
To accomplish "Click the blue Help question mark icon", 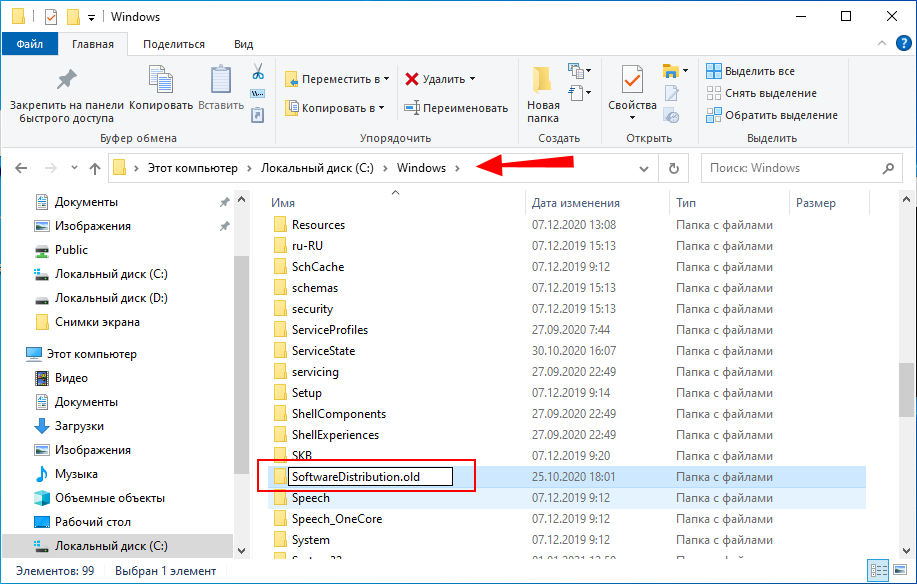I will 904,43.
